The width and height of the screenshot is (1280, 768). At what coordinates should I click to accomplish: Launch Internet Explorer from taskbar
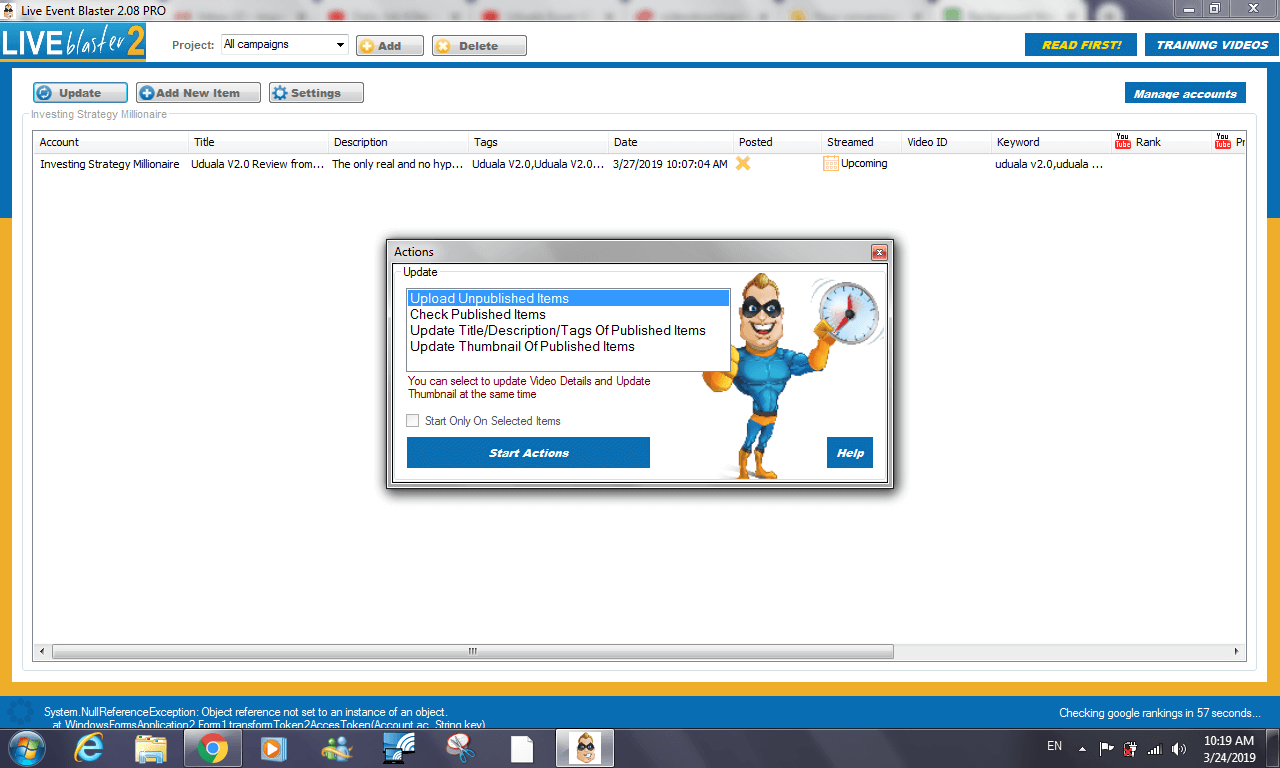click(90, 748)
